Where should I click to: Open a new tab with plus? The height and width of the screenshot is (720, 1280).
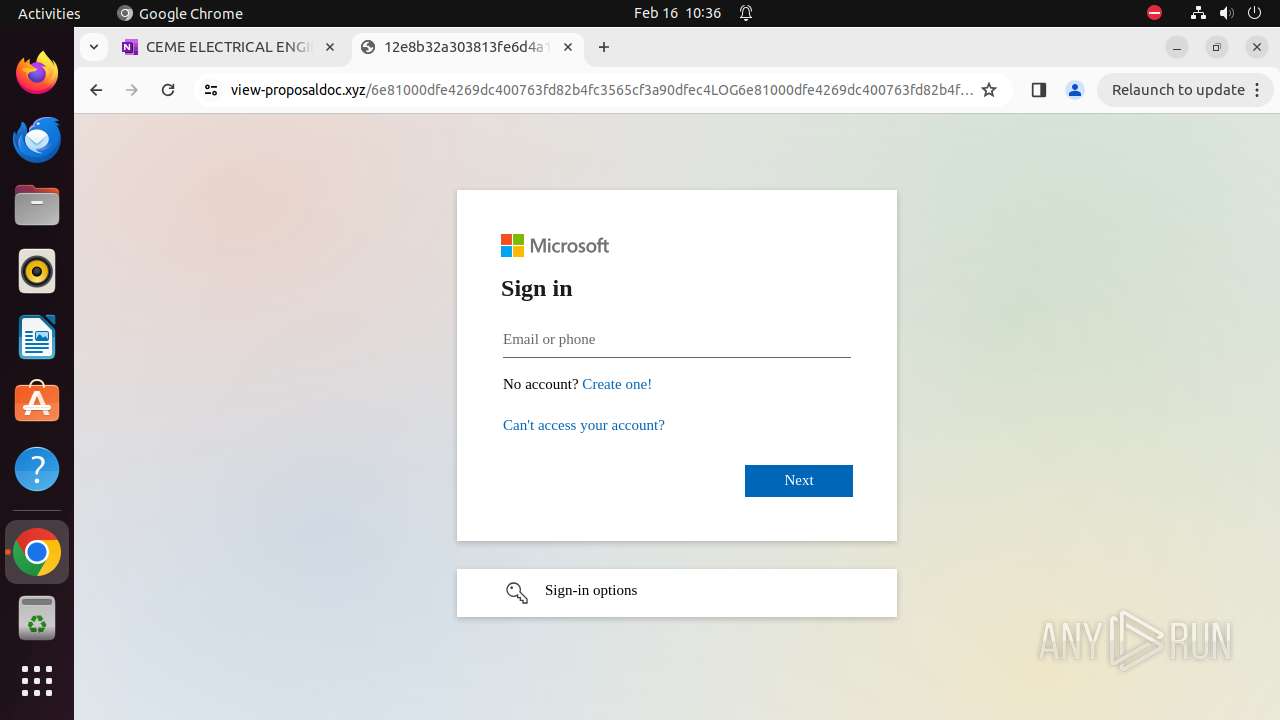coord(604,47)
